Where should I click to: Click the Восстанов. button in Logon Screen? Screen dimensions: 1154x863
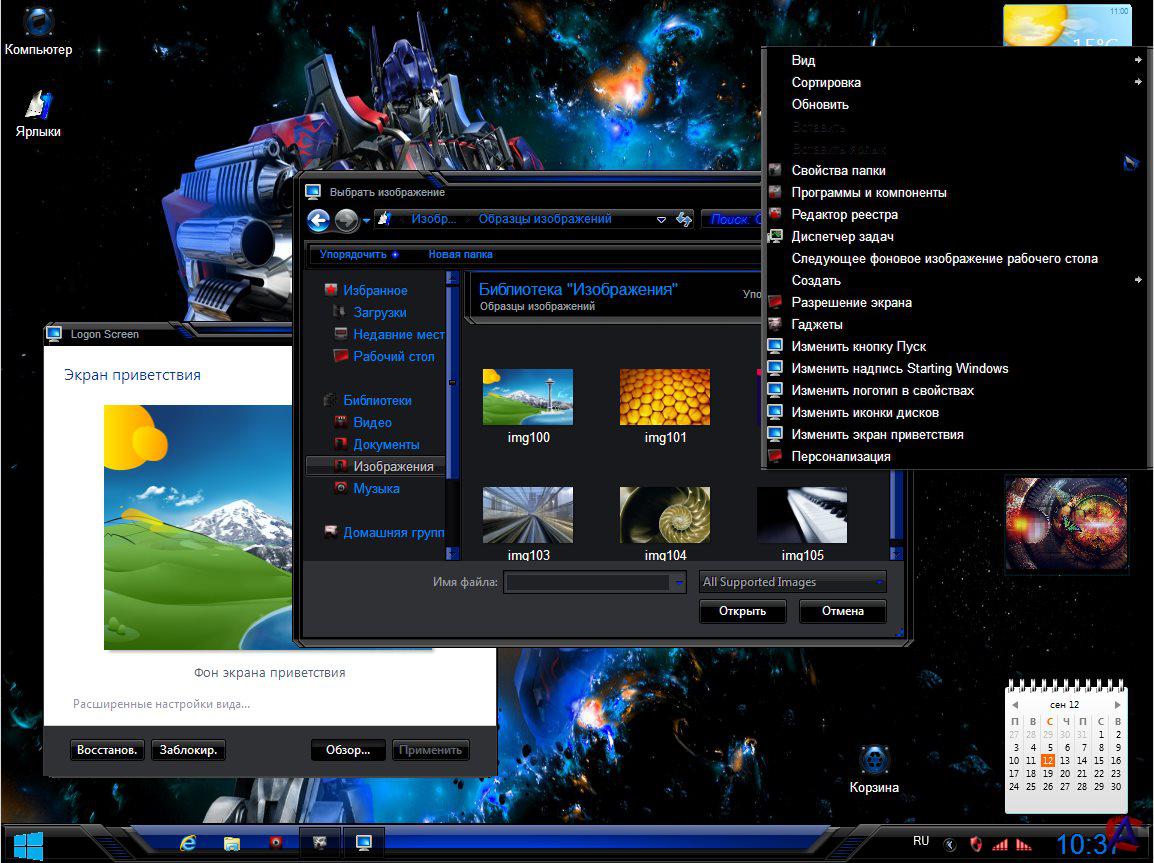107,750
